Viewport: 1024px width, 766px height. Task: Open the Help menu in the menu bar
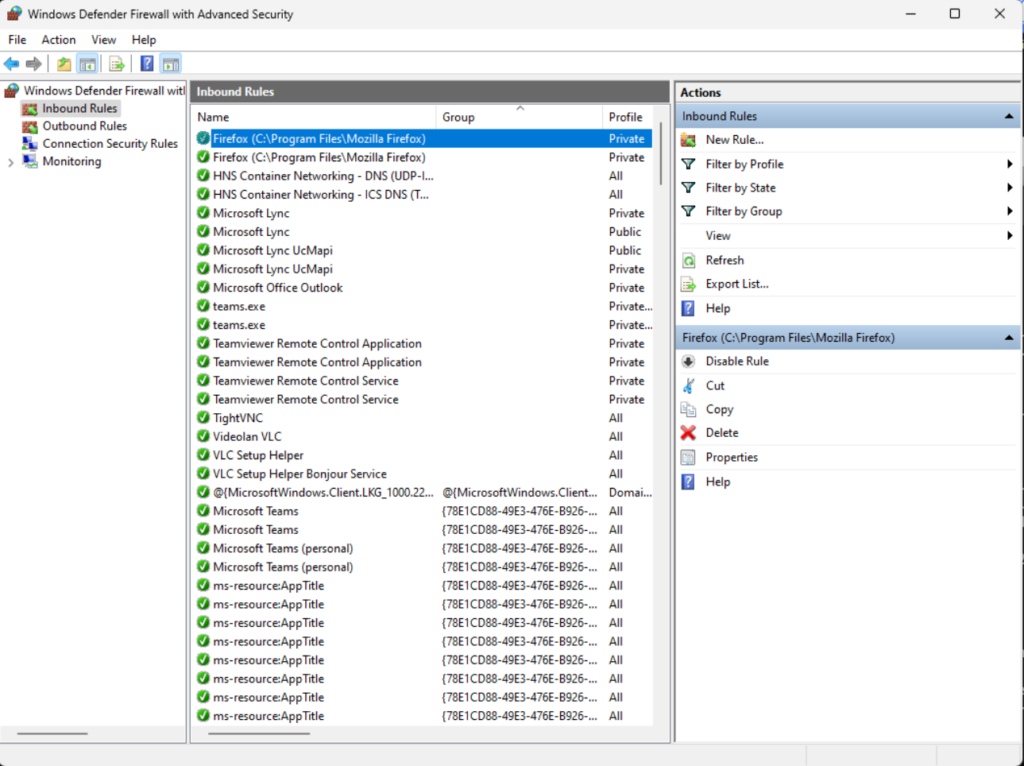[x=144, y=40]
